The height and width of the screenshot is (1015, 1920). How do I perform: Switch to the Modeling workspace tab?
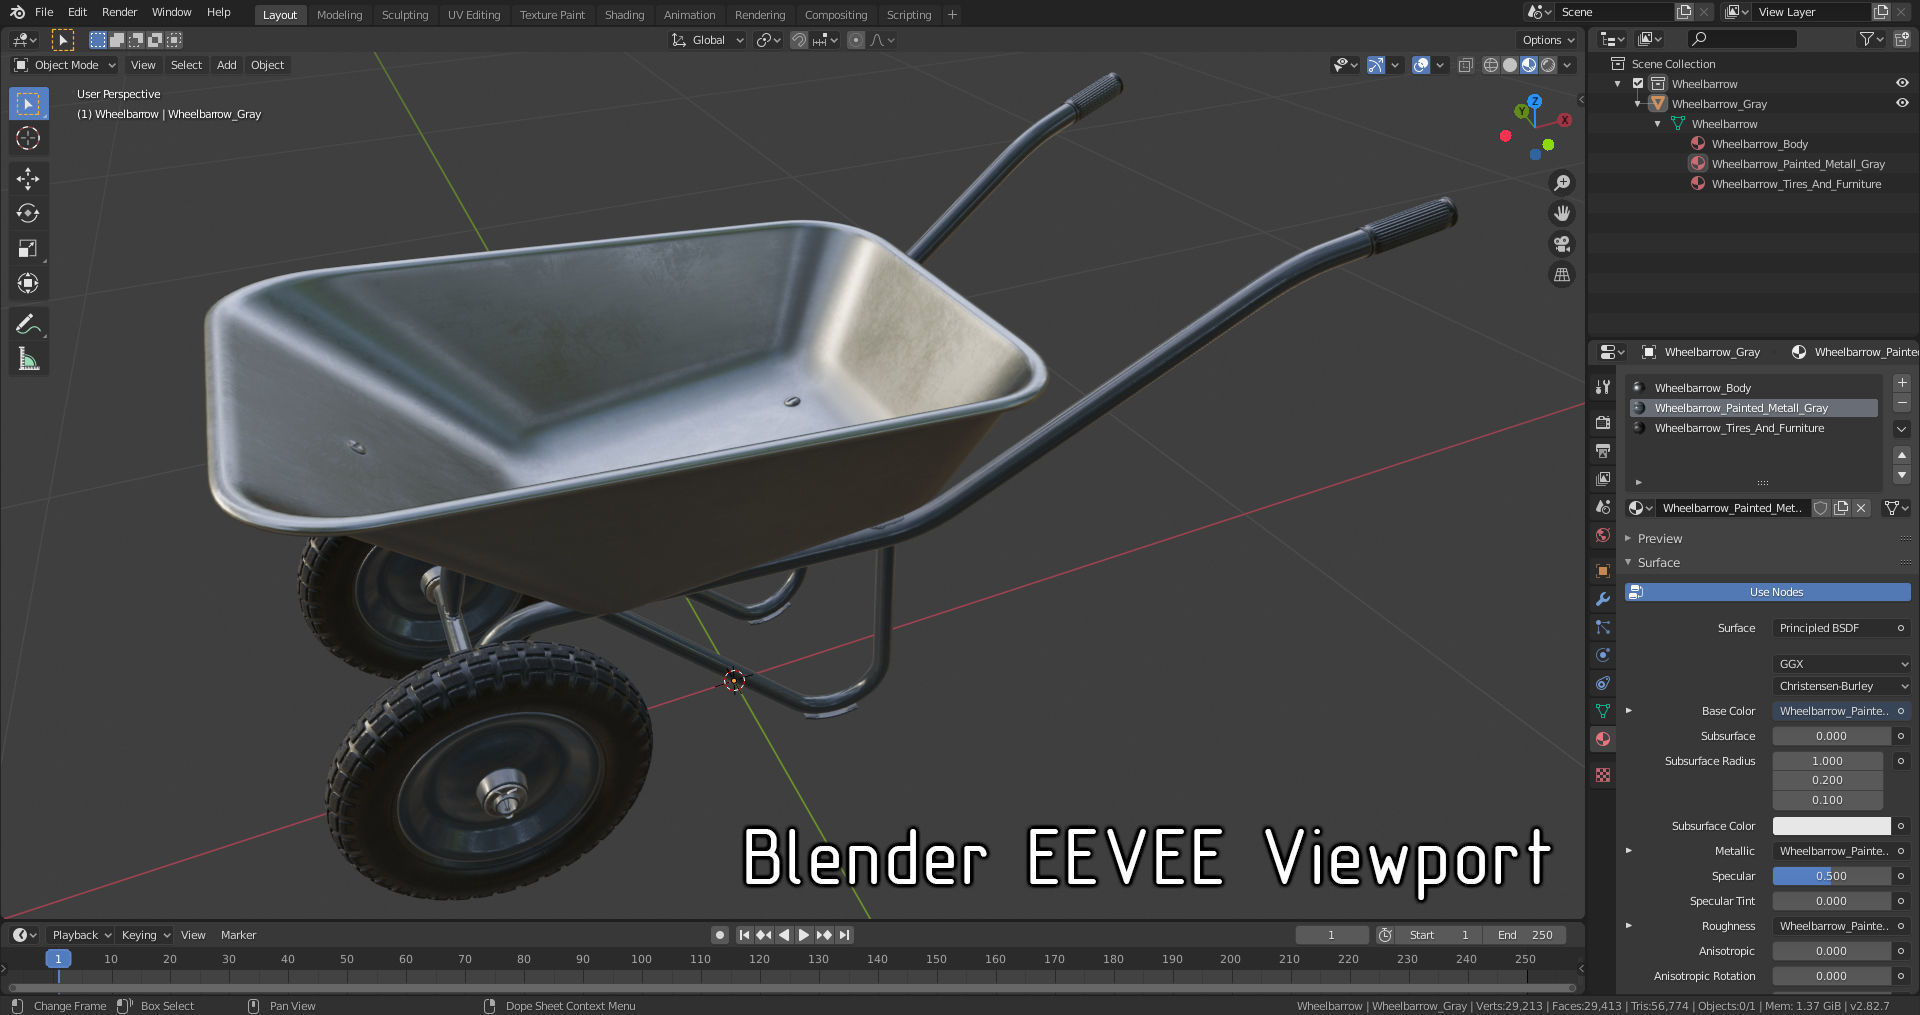pos(339,15)
